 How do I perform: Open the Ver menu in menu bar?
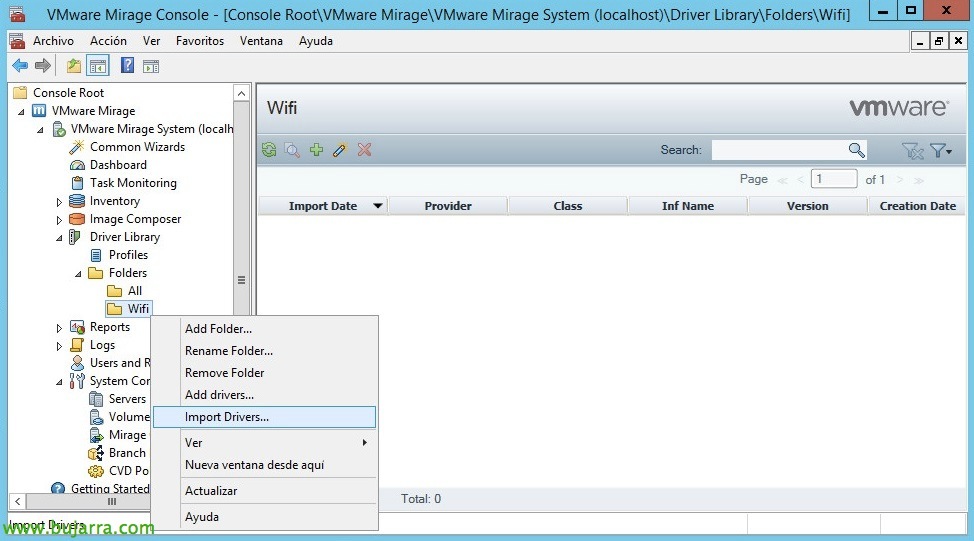pos(151,41)
